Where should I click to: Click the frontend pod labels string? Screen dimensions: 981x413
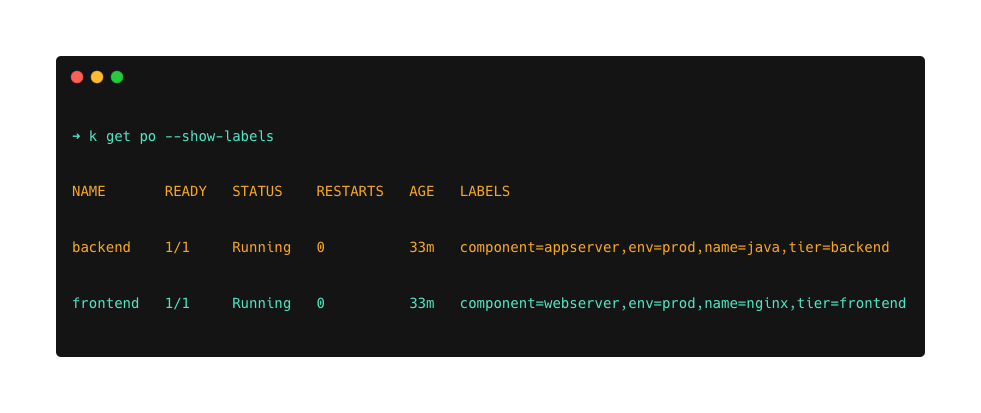683,303
